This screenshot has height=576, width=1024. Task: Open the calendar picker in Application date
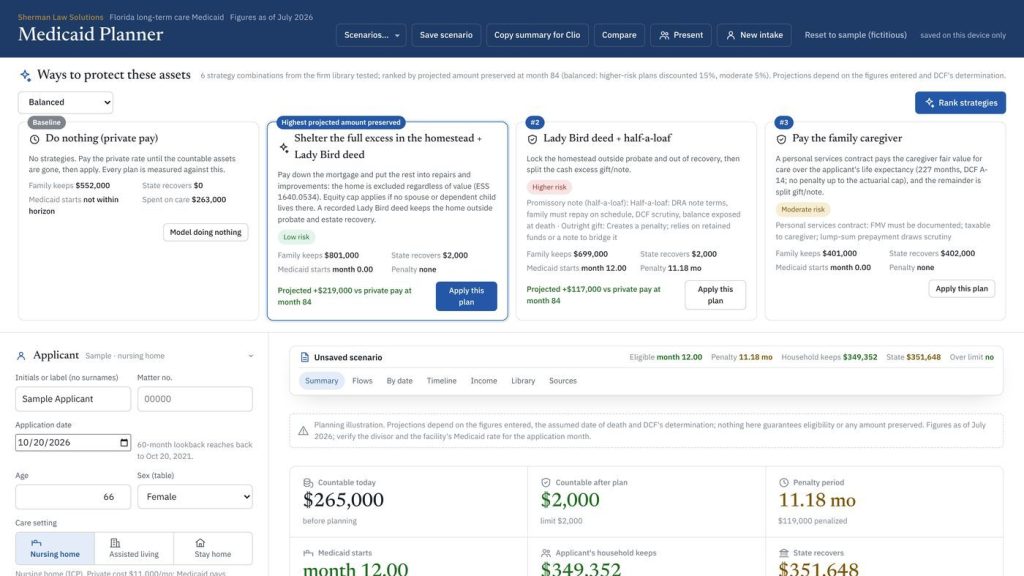click(124, 443)
